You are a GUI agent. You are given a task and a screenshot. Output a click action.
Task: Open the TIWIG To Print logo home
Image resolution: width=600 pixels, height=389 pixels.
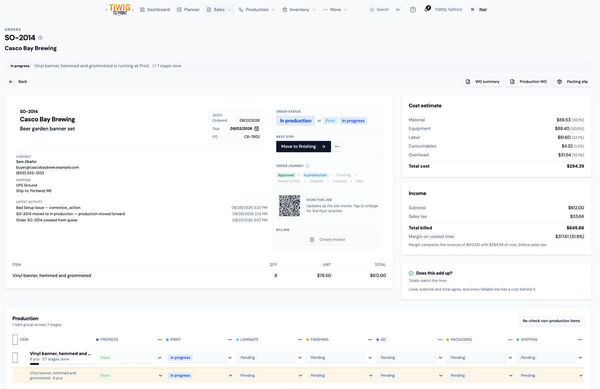pos(119,10)
